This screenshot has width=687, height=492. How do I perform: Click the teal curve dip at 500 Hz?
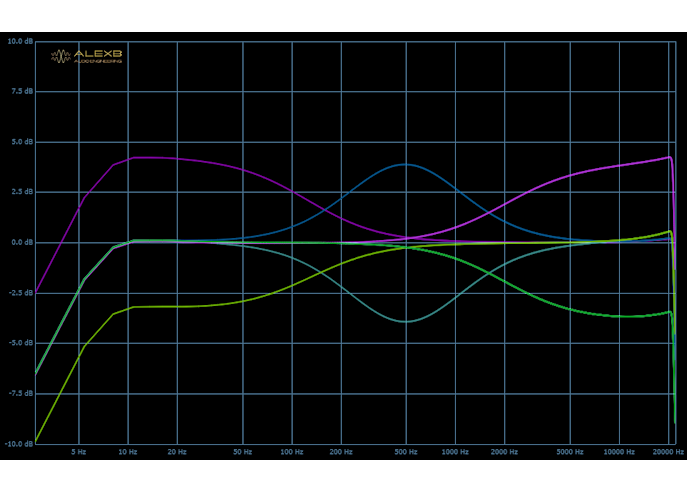click(406, 322)
